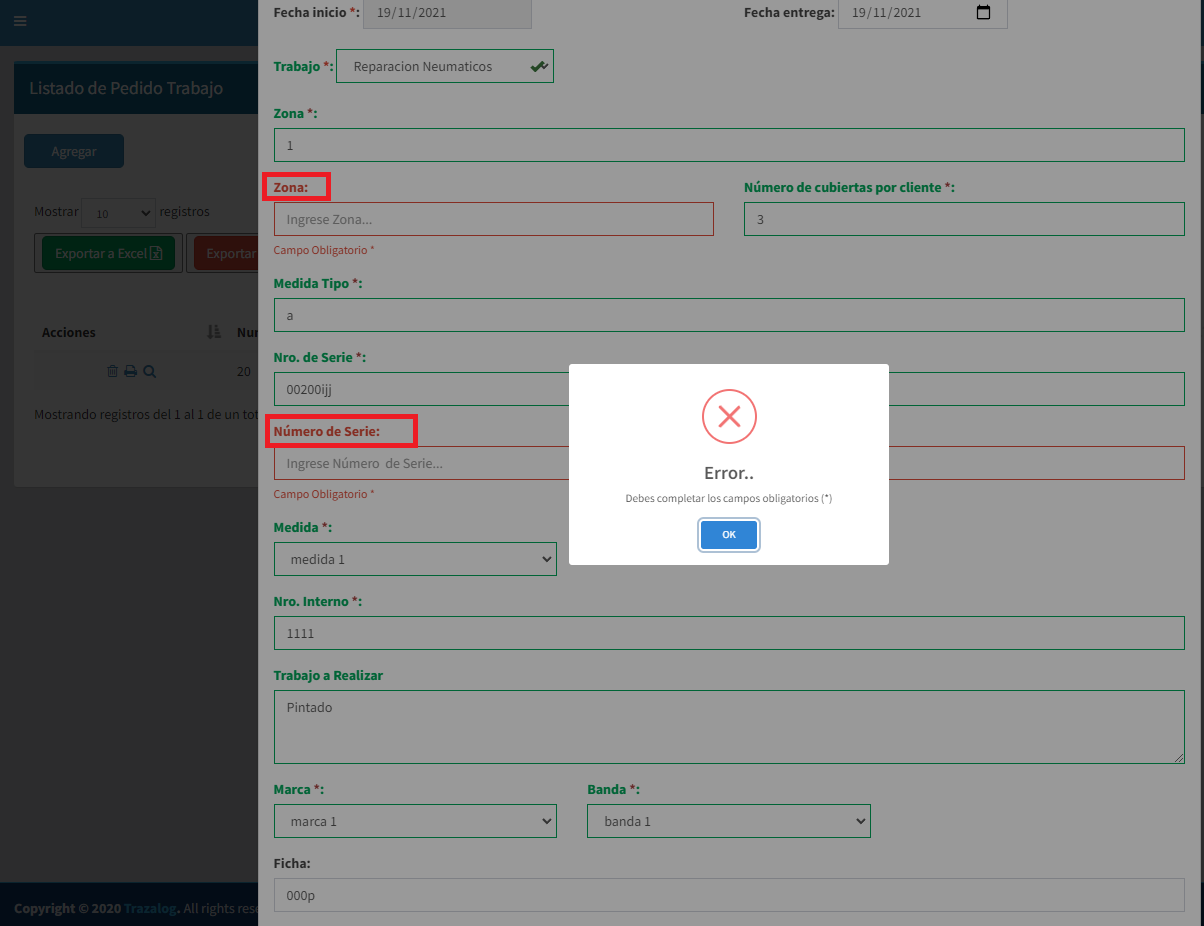Open the calendar picker for Fecha entrega
This screenshot has width=1204, height=926.
click(982, 14)
